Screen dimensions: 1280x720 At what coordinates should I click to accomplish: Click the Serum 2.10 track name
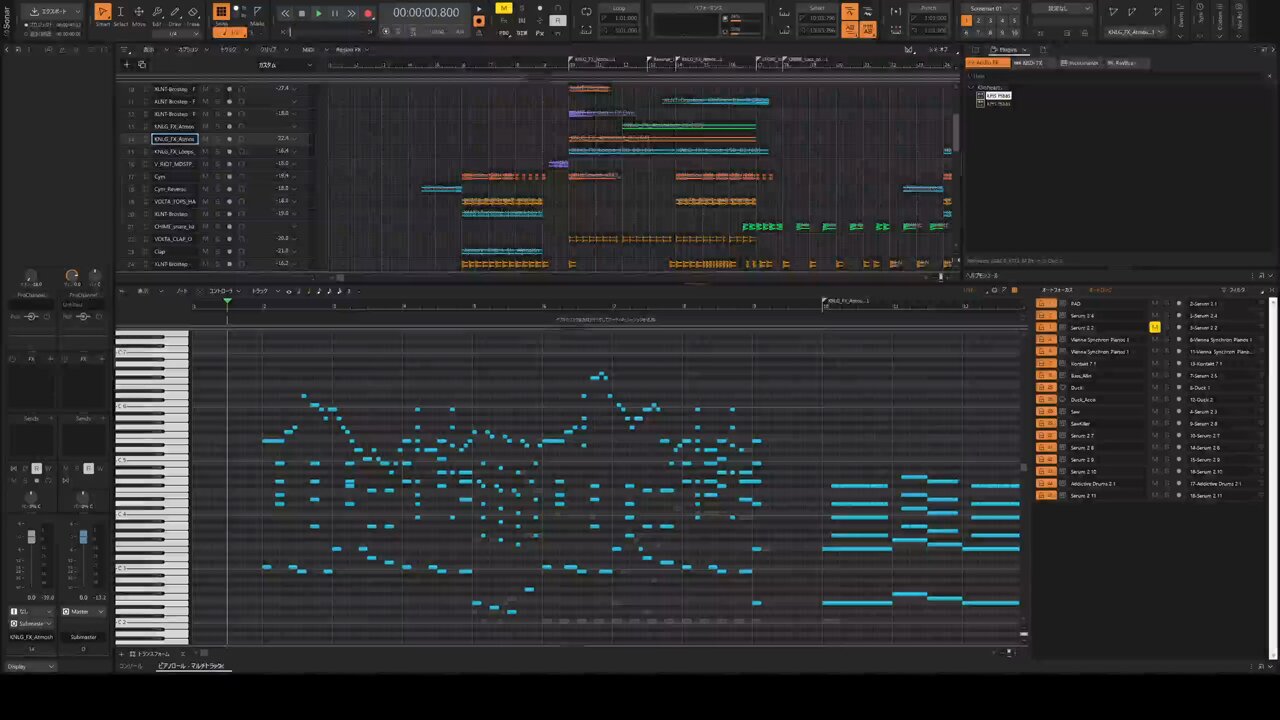pos(1083,472)
